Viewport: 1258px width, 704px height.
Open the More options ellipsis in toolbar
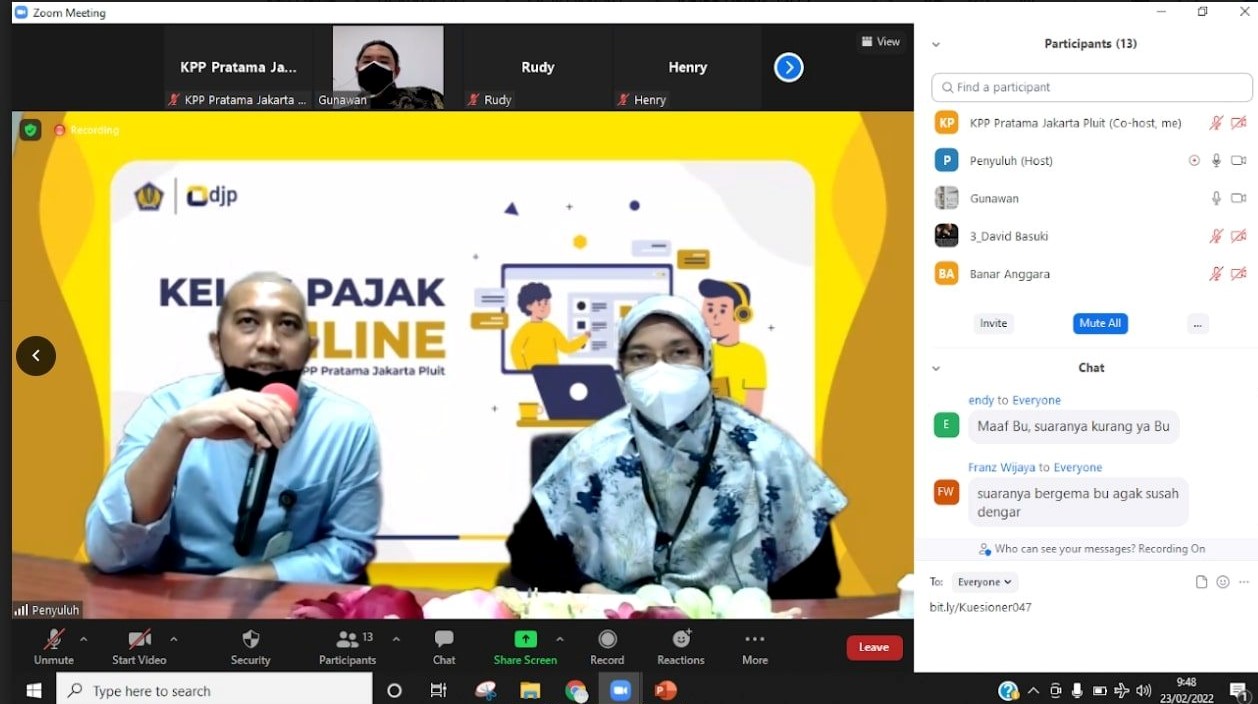[x=755, y=640]
